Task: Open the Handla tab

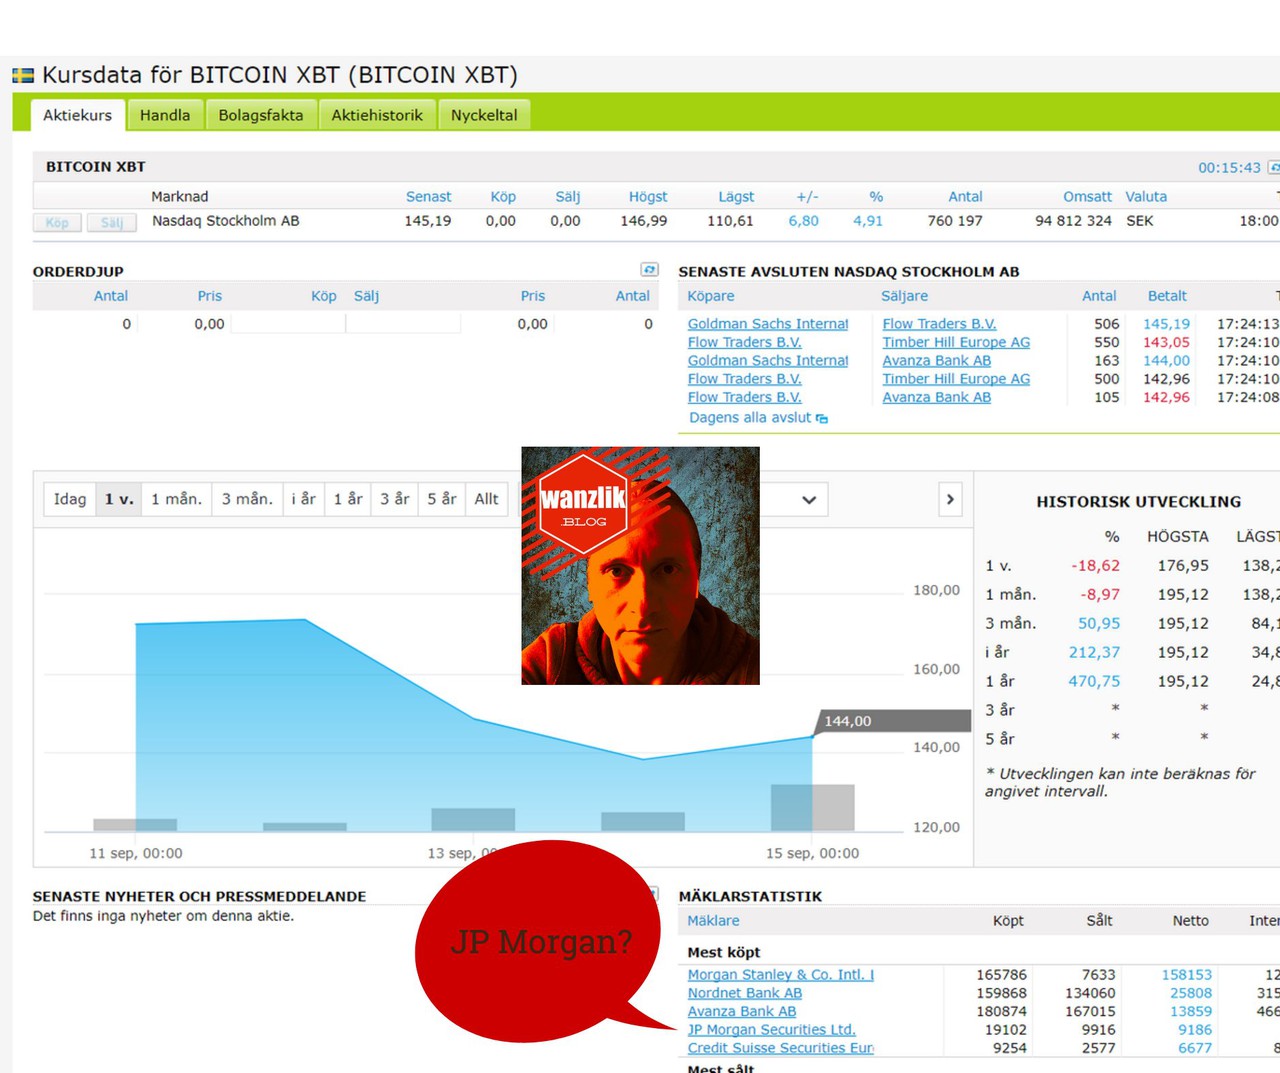Action: pyautogui.click(x=165, y=115)
